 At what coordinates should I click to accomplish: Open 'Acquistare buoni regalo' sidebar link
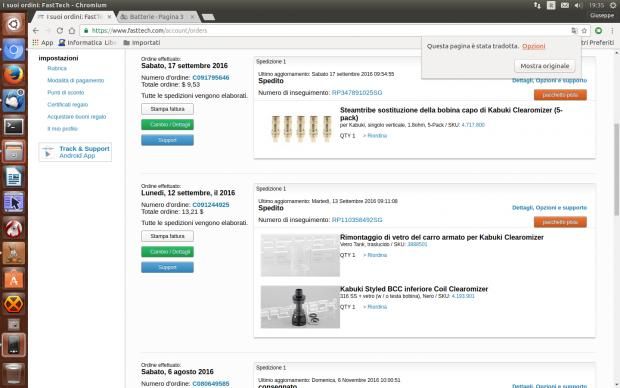pyautogui.click(x=77, y=117)
